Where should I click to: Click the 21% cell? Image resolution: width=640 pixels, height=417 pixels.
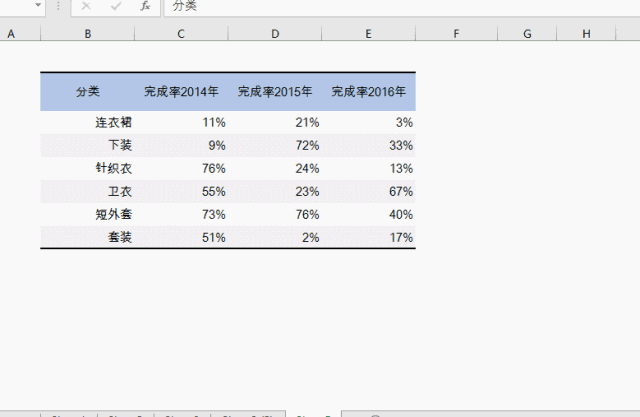(275, 122)
